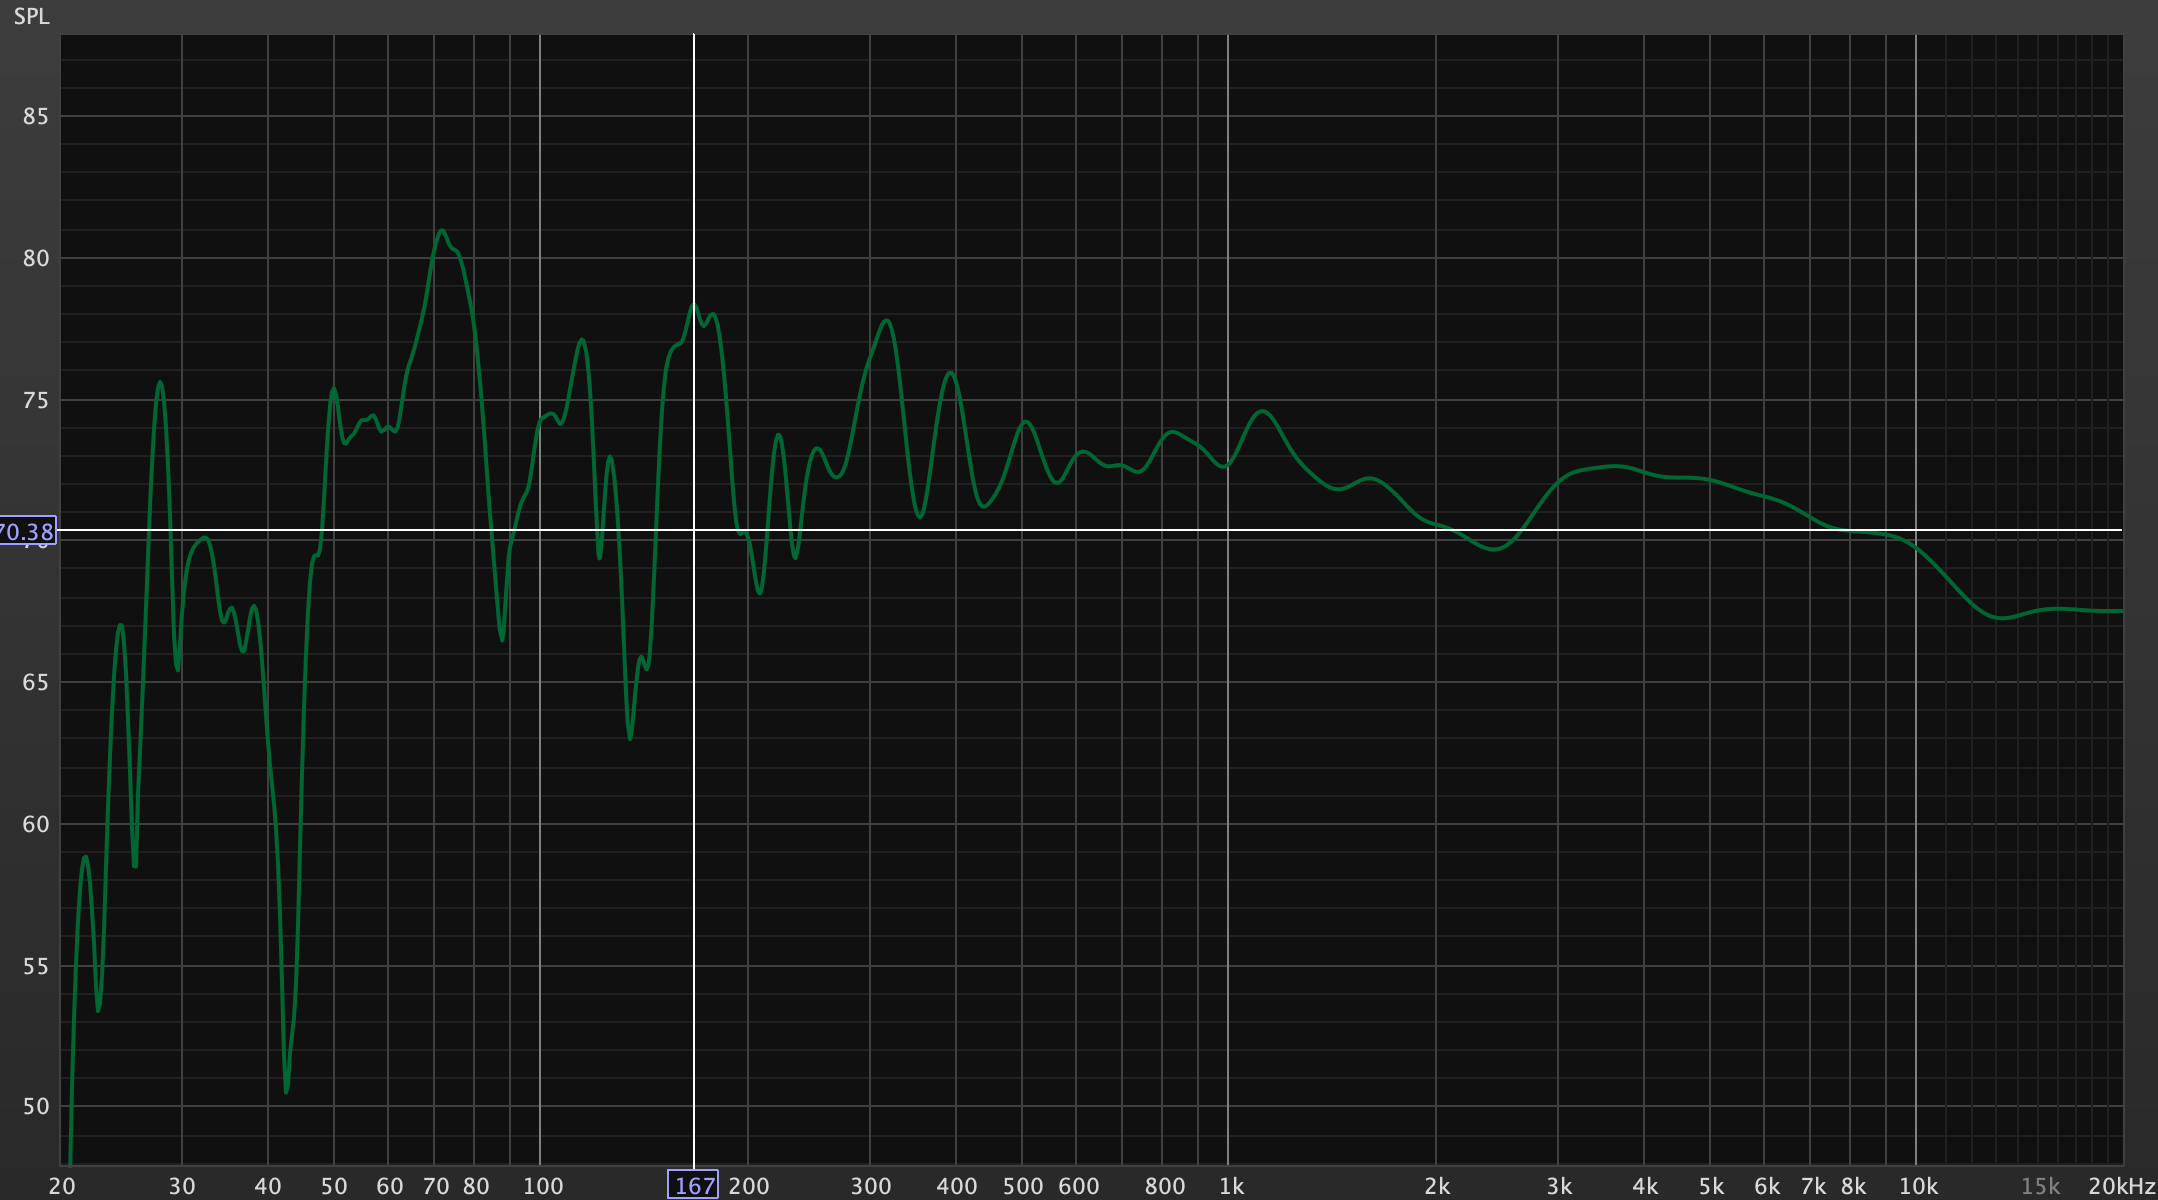Image resolution: width=2158 pixels, height=1200 pixels.
Task: Click the 70.38 cursor level readout
Action: 27,531
